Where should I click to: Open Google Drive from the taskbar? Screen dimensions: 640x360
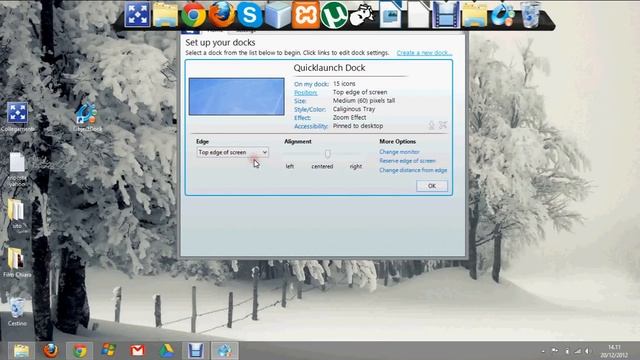[x=167, y=351]
